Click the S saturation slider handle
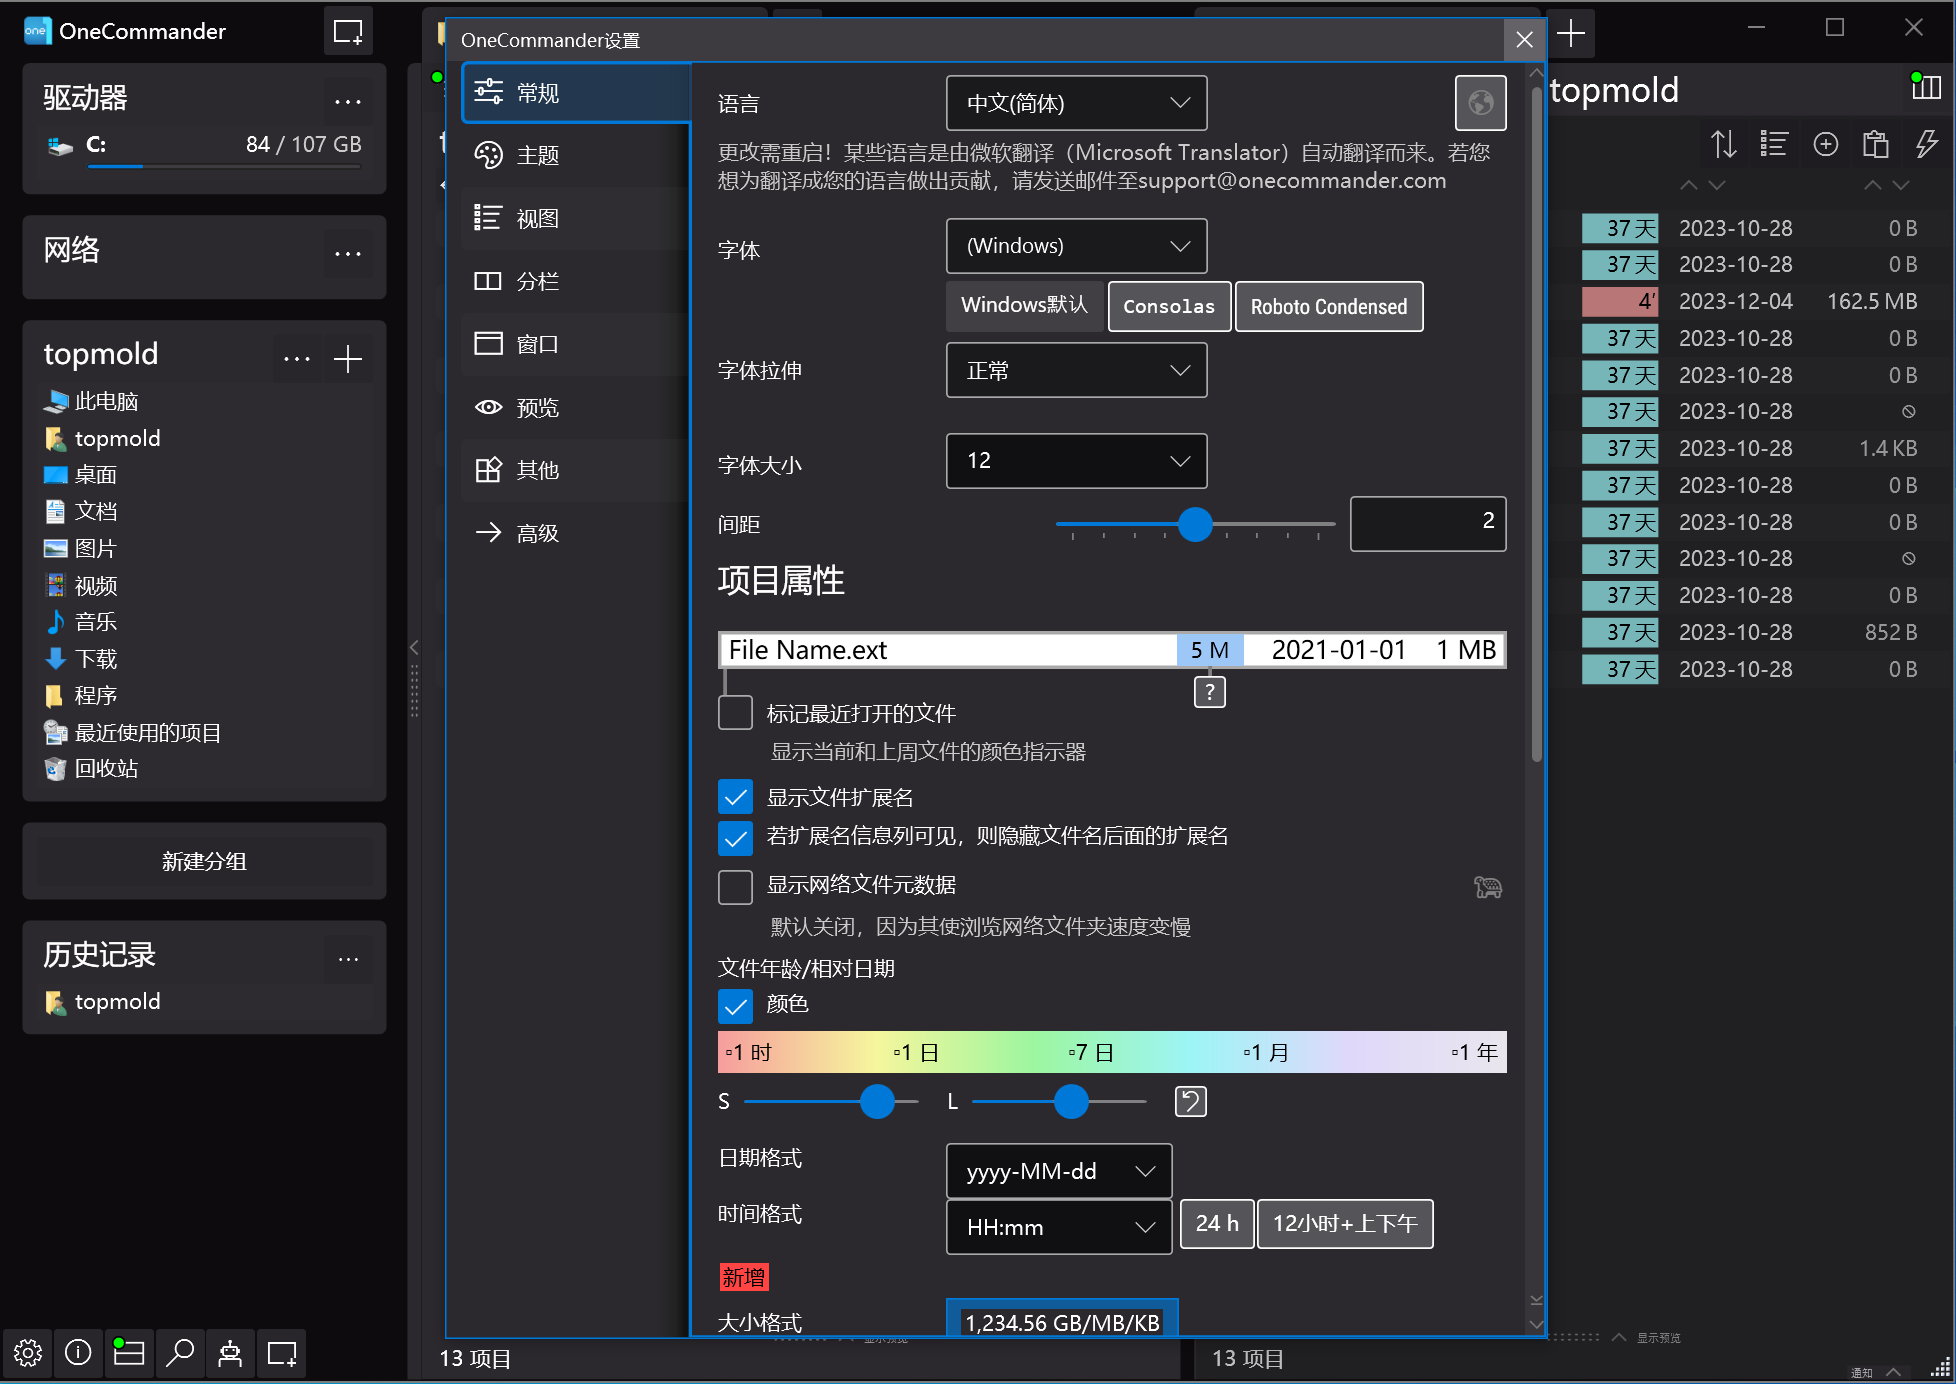 877,1102
